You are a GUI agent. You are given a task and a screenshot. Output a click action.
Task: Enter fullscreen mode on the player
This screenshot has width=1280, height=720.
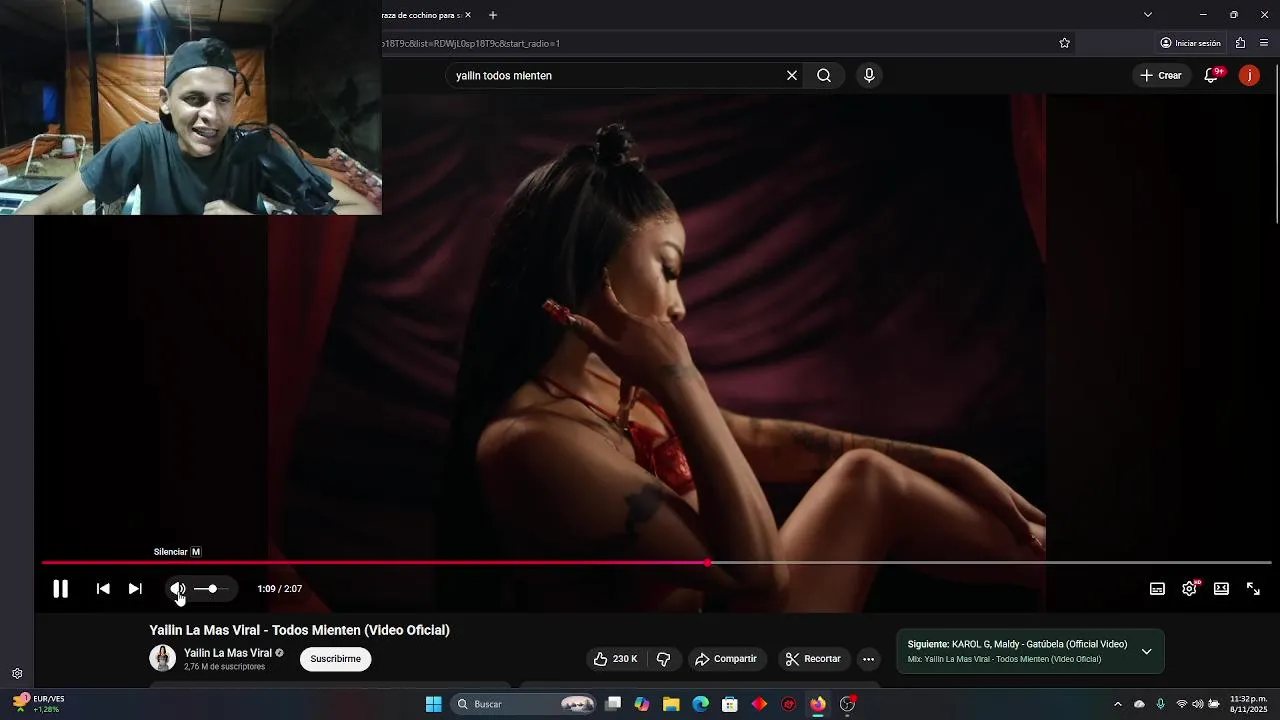pos(1253,589)
